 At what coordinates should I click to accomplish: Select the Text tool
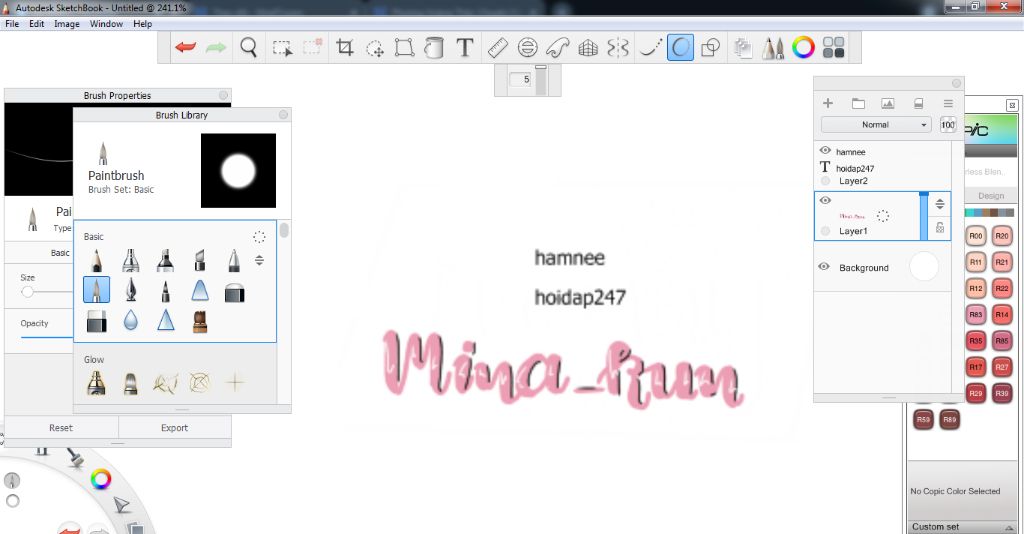tap(464, 48)
